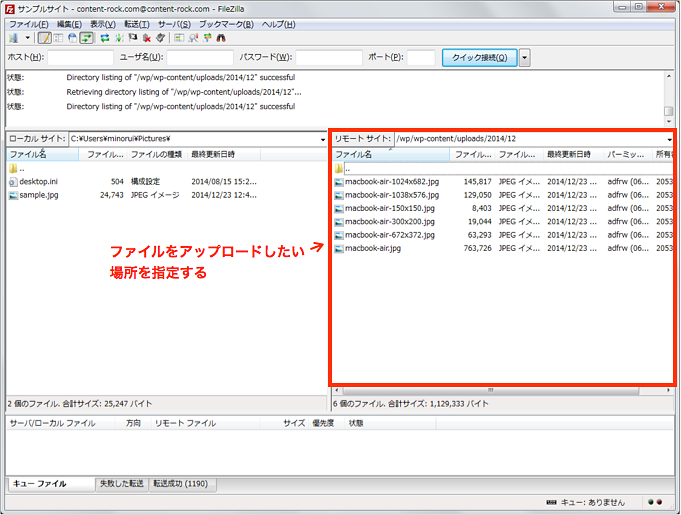Screen dimensions: 681x515
Task: Click the macbook-air-1038x576.jpg file icon
Action: (339, 195)
